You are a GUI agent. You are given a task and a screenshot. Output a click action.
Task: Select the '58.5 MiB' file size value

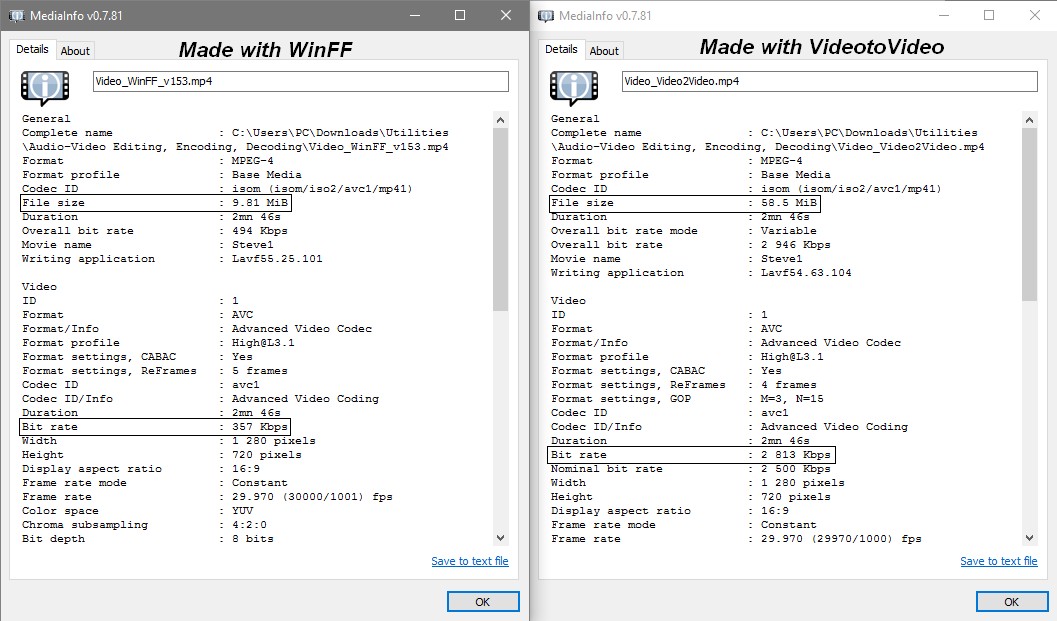coord(789,203)
